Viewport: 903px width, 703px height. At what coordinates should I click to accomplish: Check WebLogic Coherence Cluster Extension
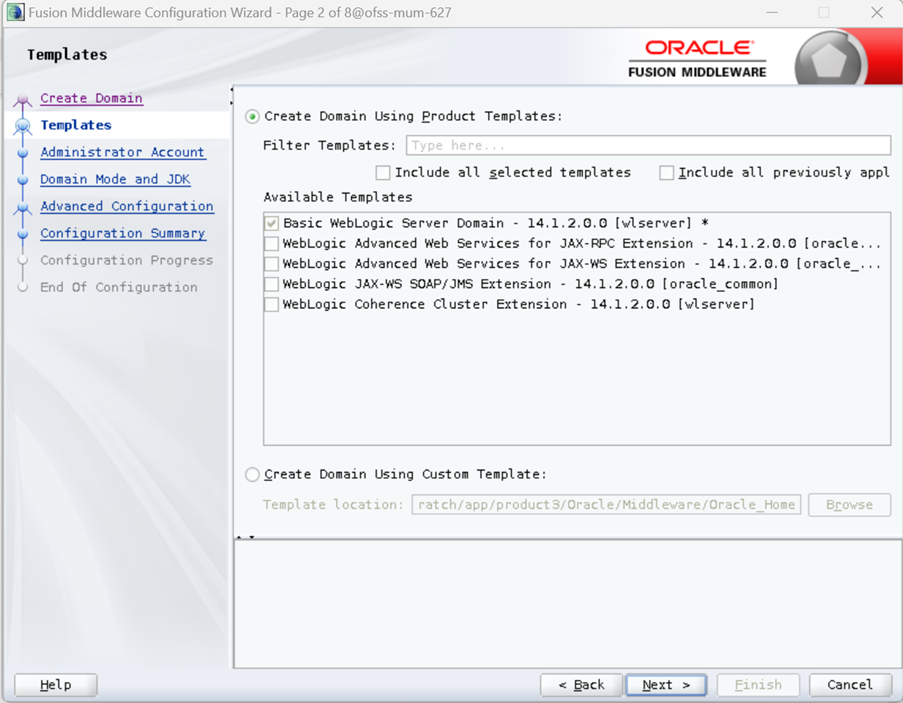coord(271,304)
